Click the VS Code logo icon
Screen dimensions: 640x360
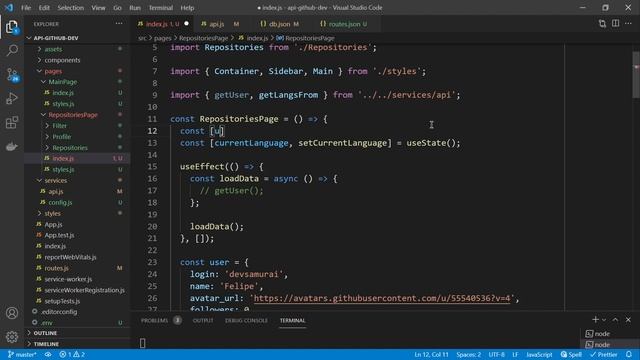[9, 7]
